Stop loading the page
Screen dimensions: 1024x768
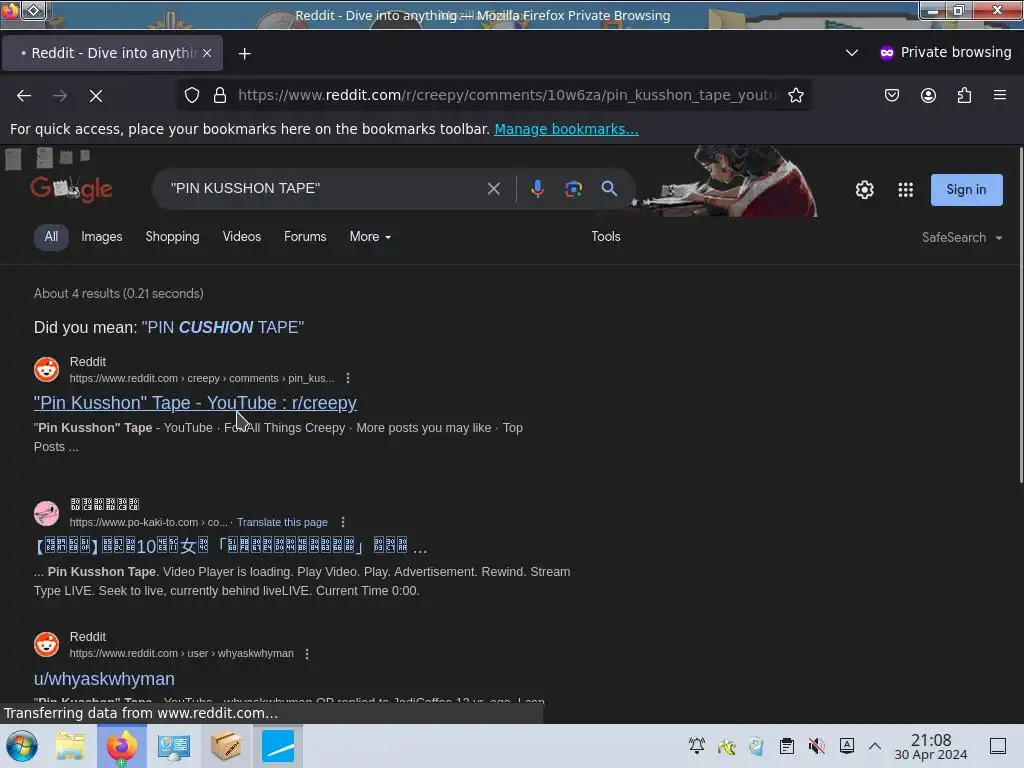point(96,95)
